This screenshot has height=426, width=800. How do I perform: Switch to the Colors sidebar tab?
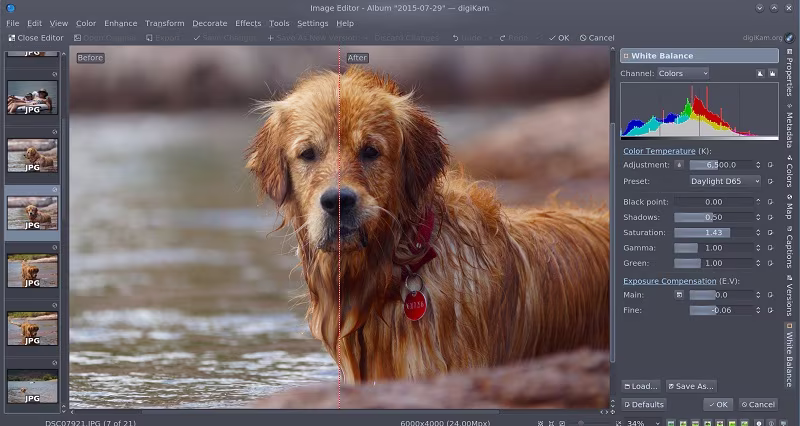(x=789, y=172)
